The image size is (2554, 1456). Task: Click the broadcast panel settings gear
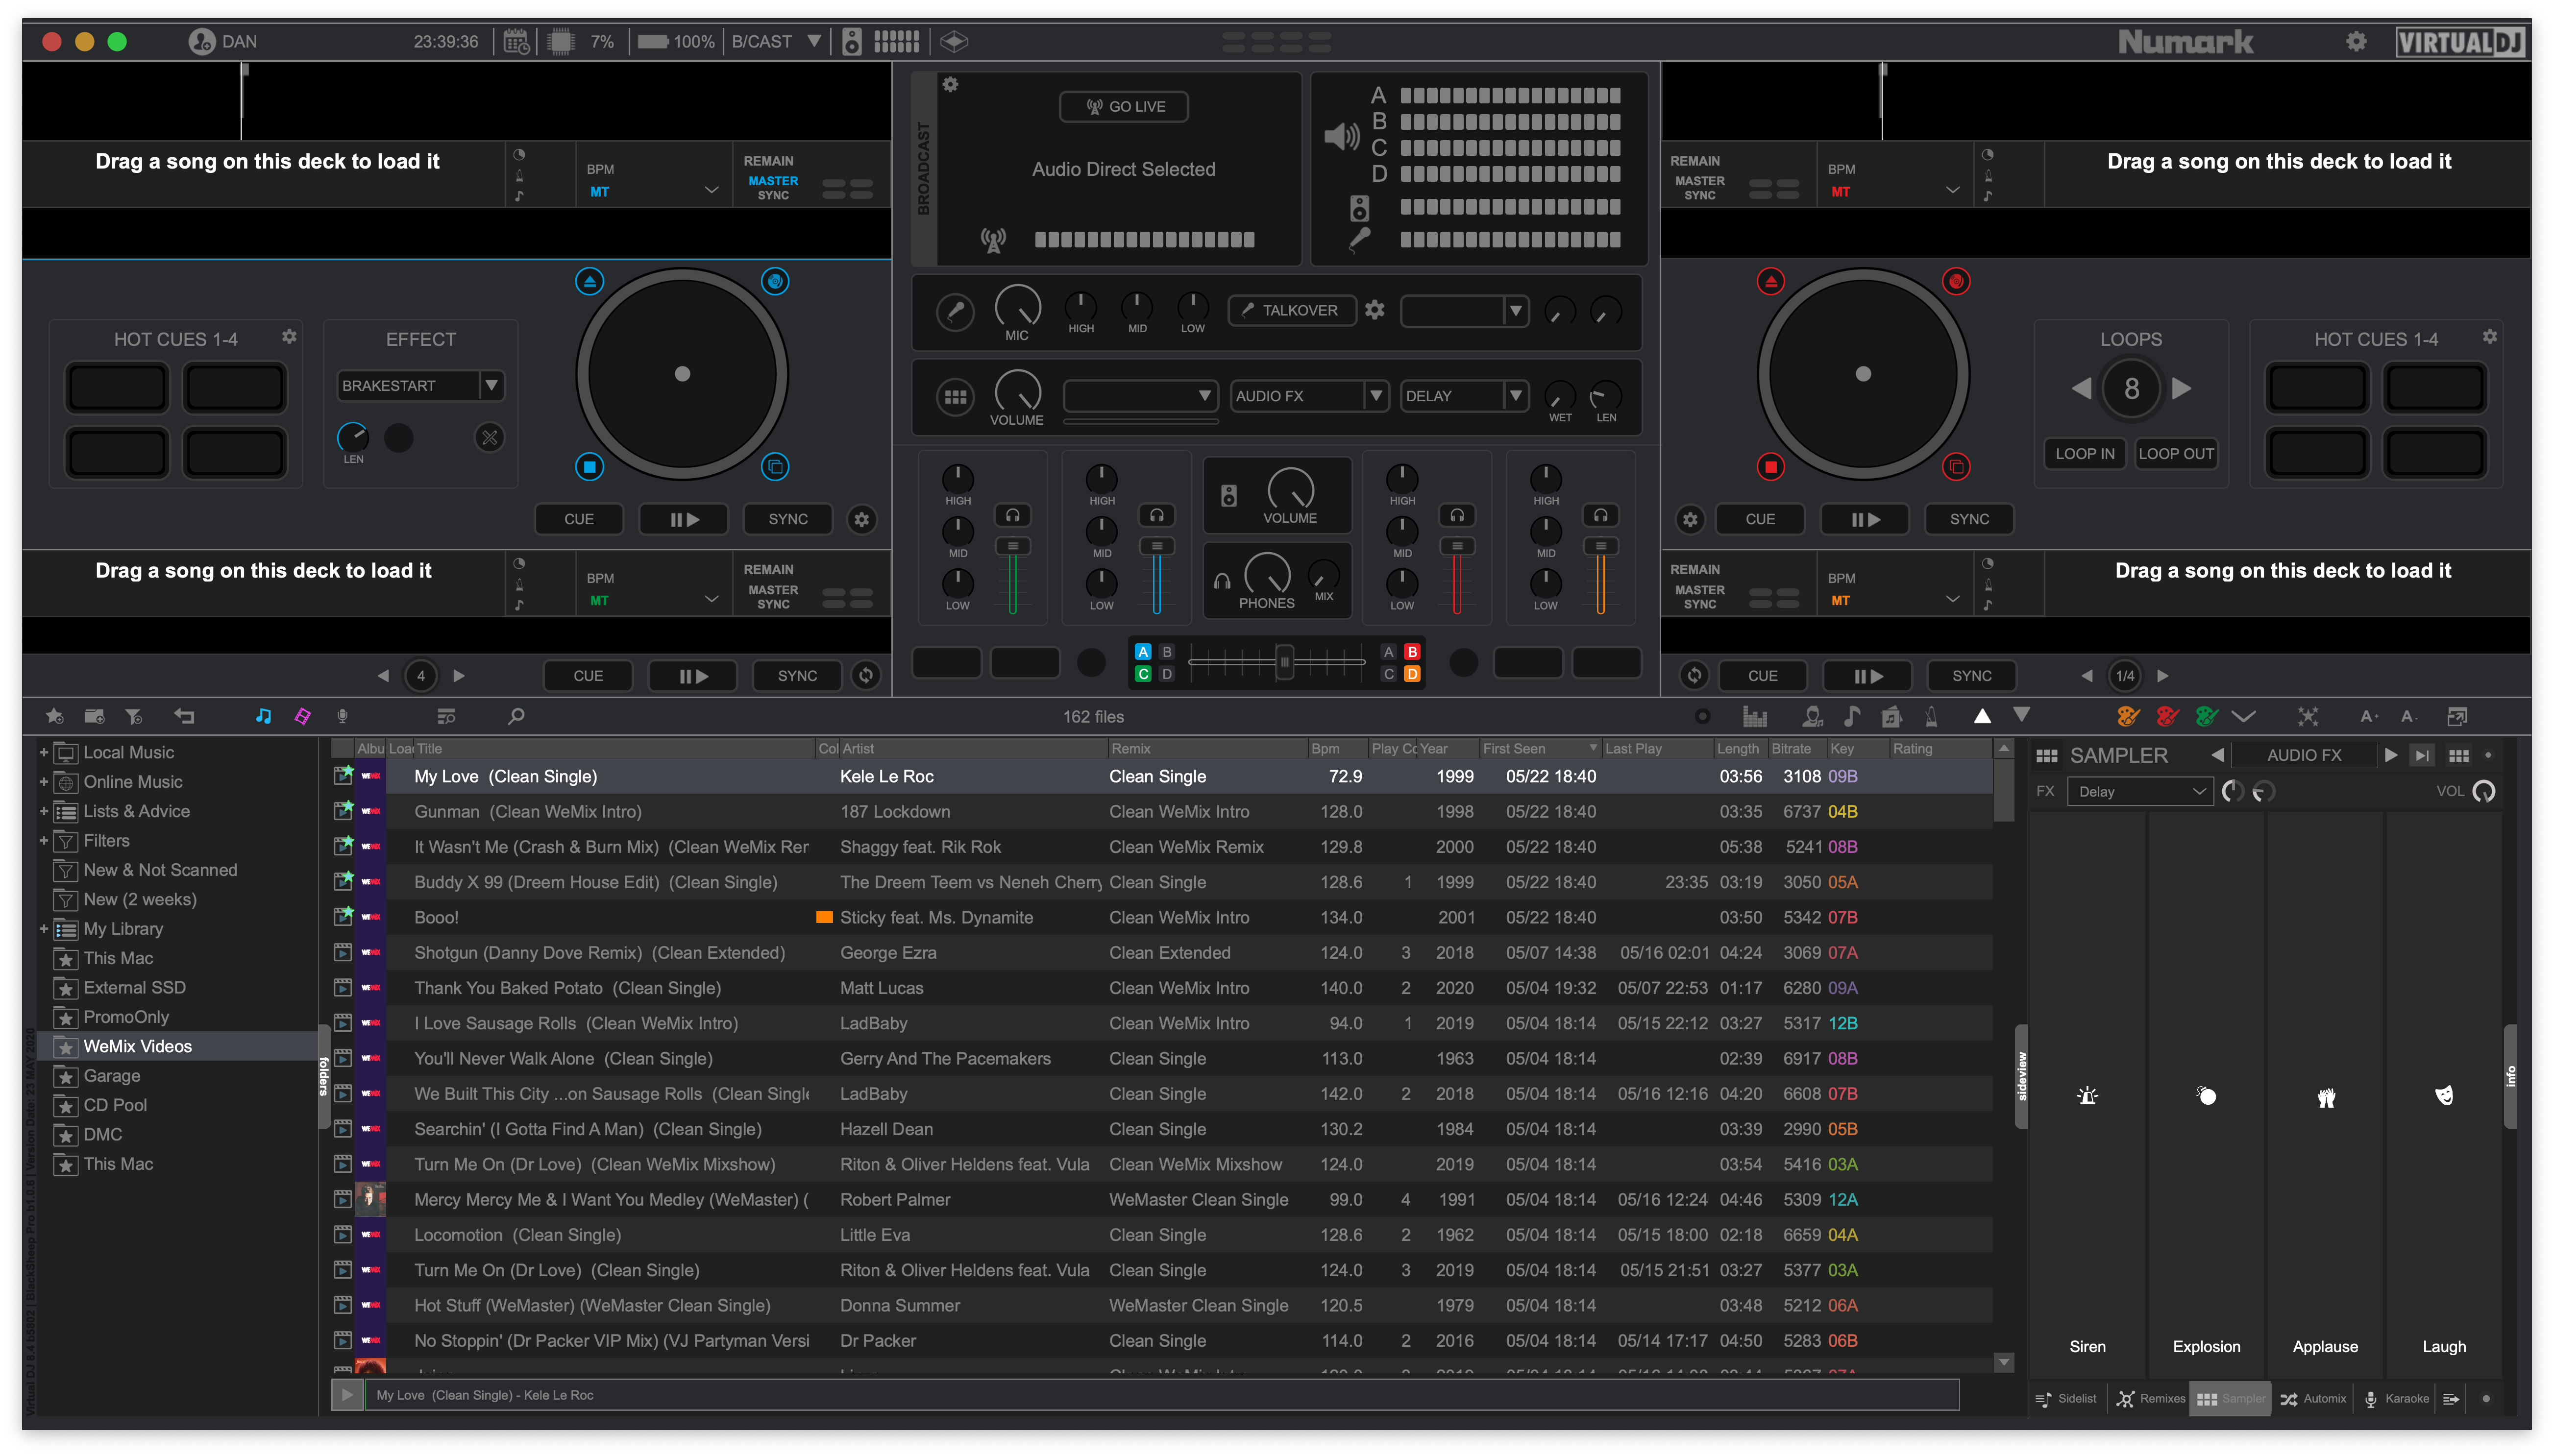pyautogui.click(x=950, y=85)
